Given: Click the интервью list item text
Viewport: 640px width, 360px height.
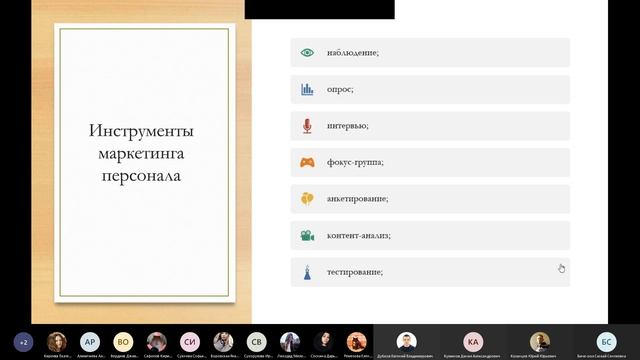Looking at the screenshot, I should (x=347, y=126).
